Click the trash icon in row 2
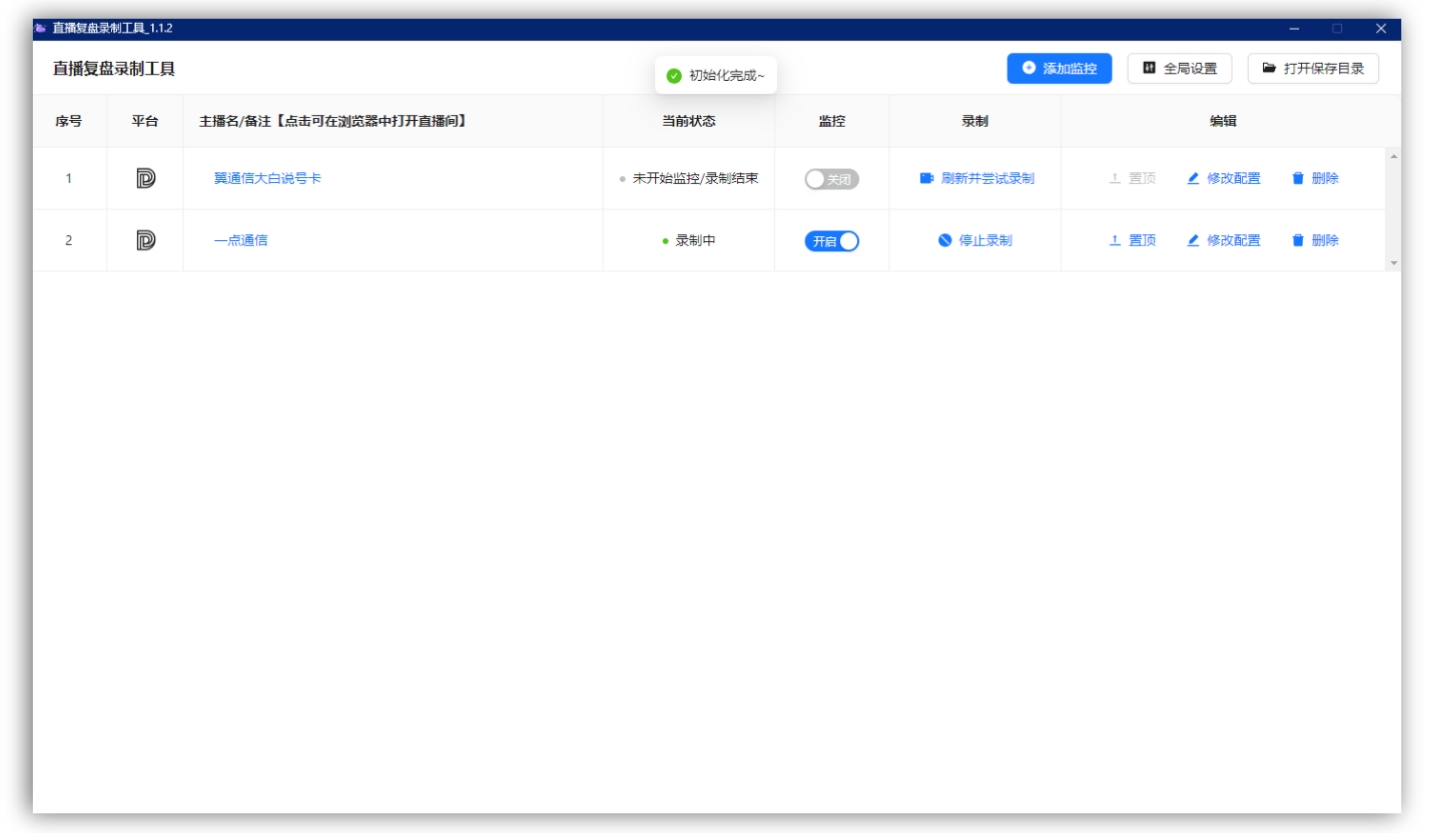1434x833 pixels. (x=1298, y=240)
